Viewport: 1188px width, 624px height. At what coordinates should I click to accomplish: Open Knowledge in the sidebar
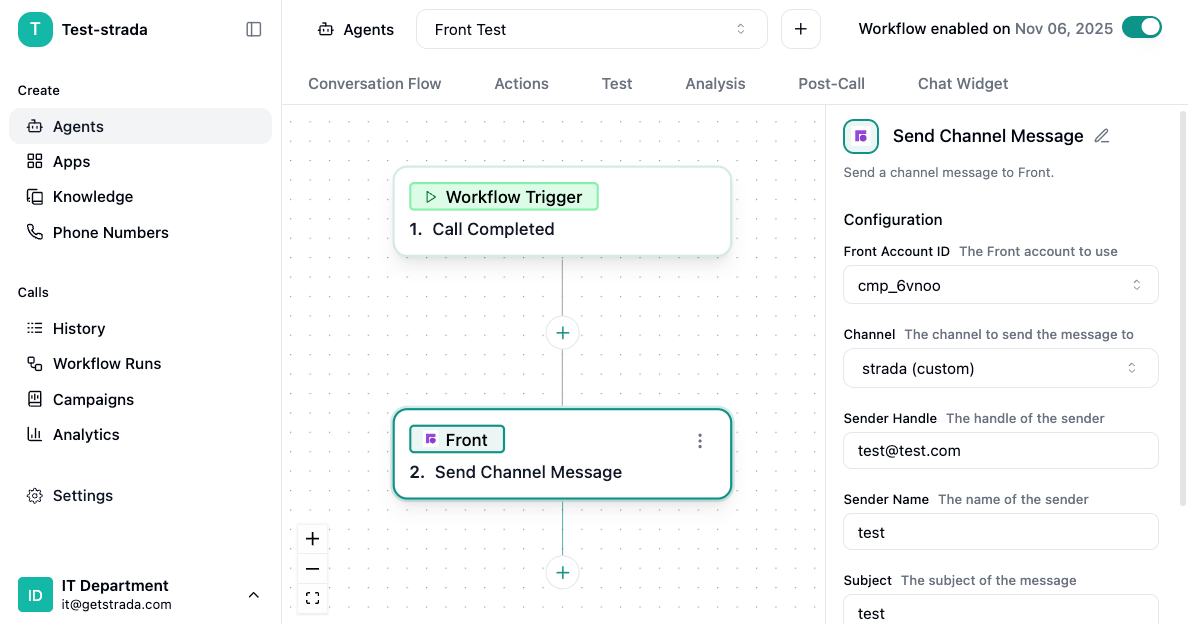140,197
